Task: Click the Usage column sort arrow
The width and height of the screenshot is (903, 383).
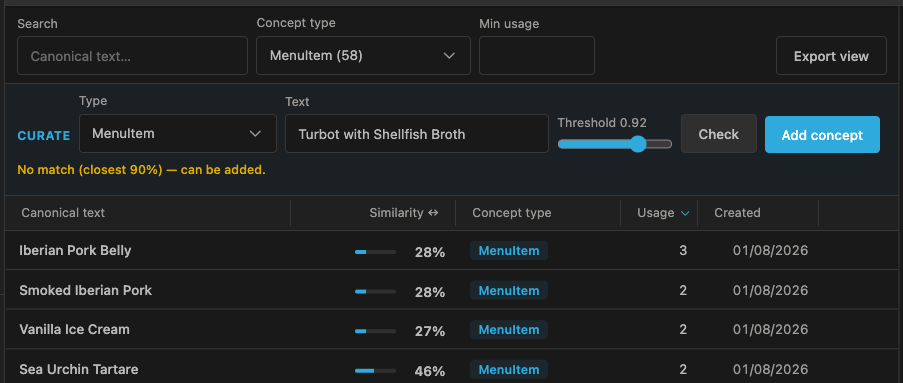Action: (x=685, y=214)
